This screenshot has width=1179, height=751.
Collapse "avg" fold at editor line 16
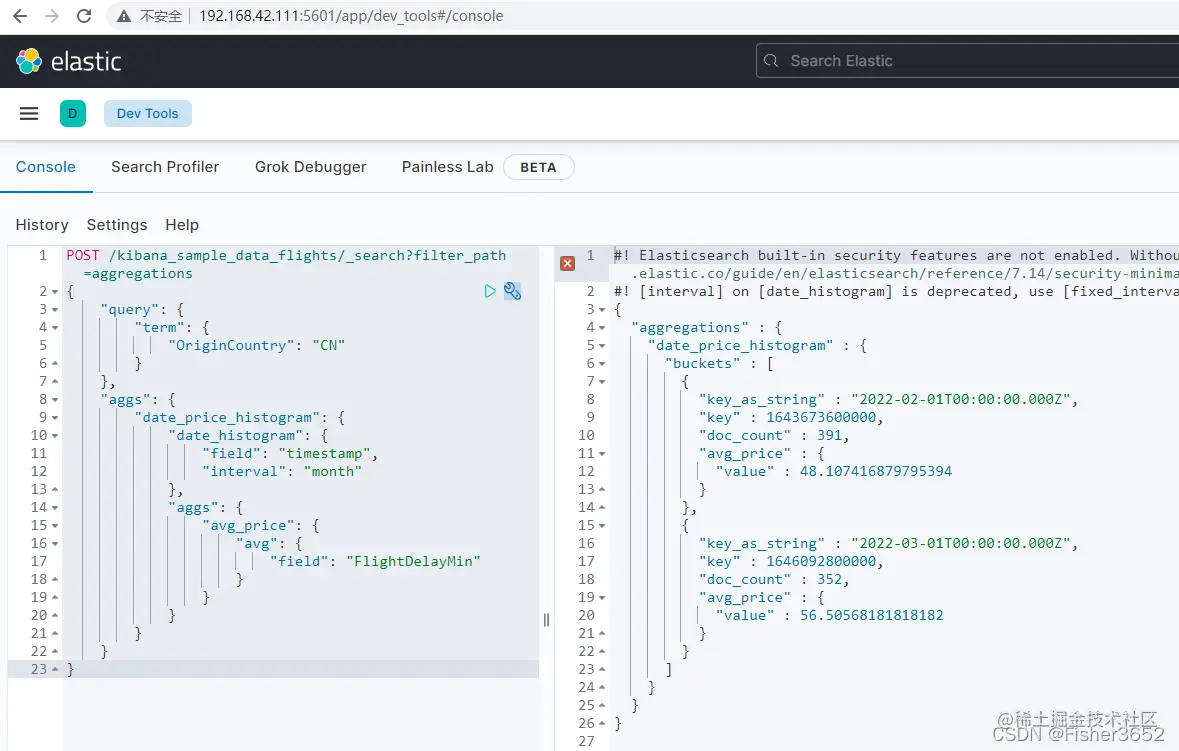click(55, 544)
